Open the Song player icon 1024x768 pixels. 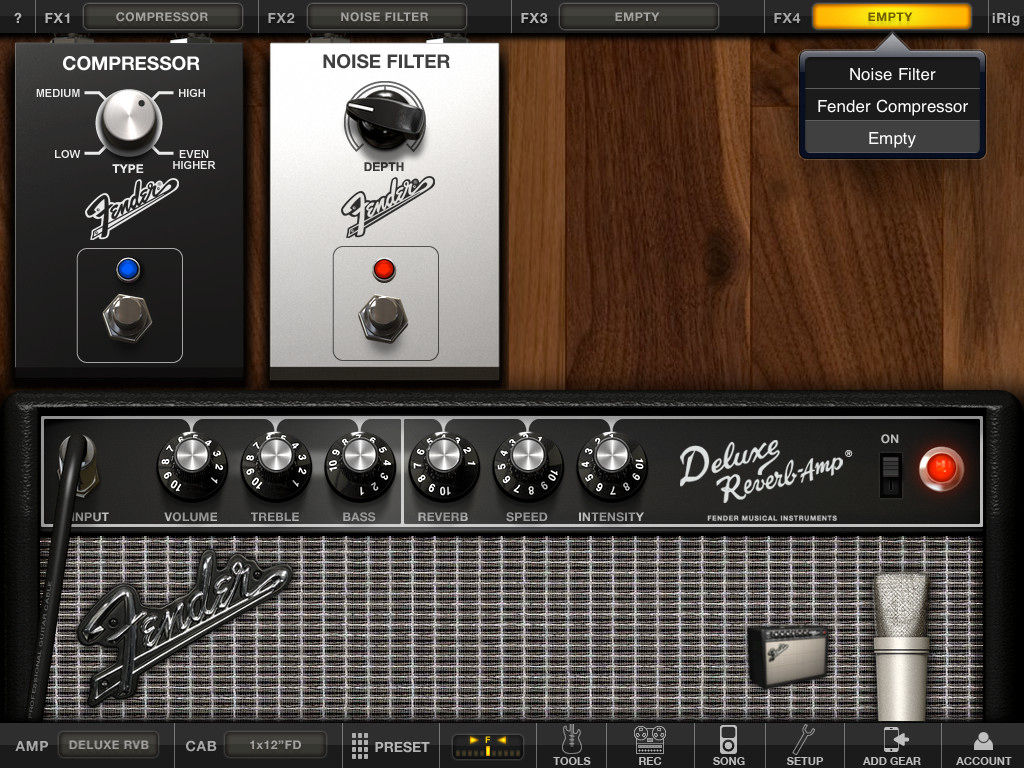[728, 745]
